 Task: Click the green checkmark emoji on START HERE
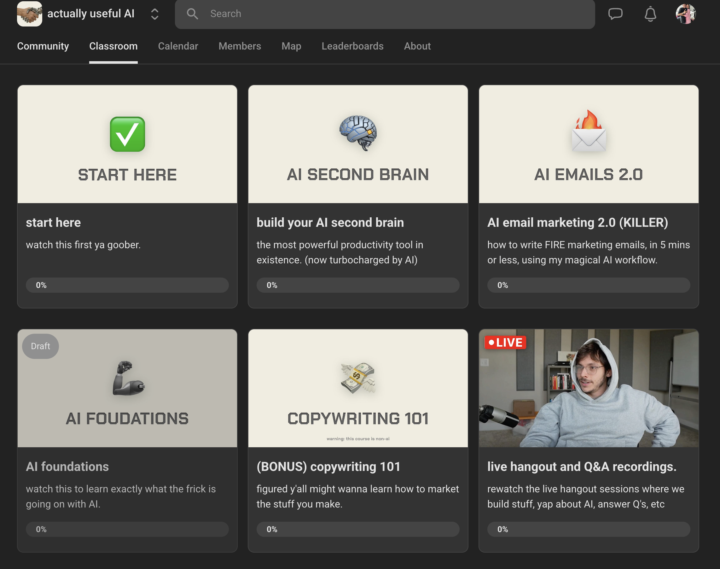point(127,134)
